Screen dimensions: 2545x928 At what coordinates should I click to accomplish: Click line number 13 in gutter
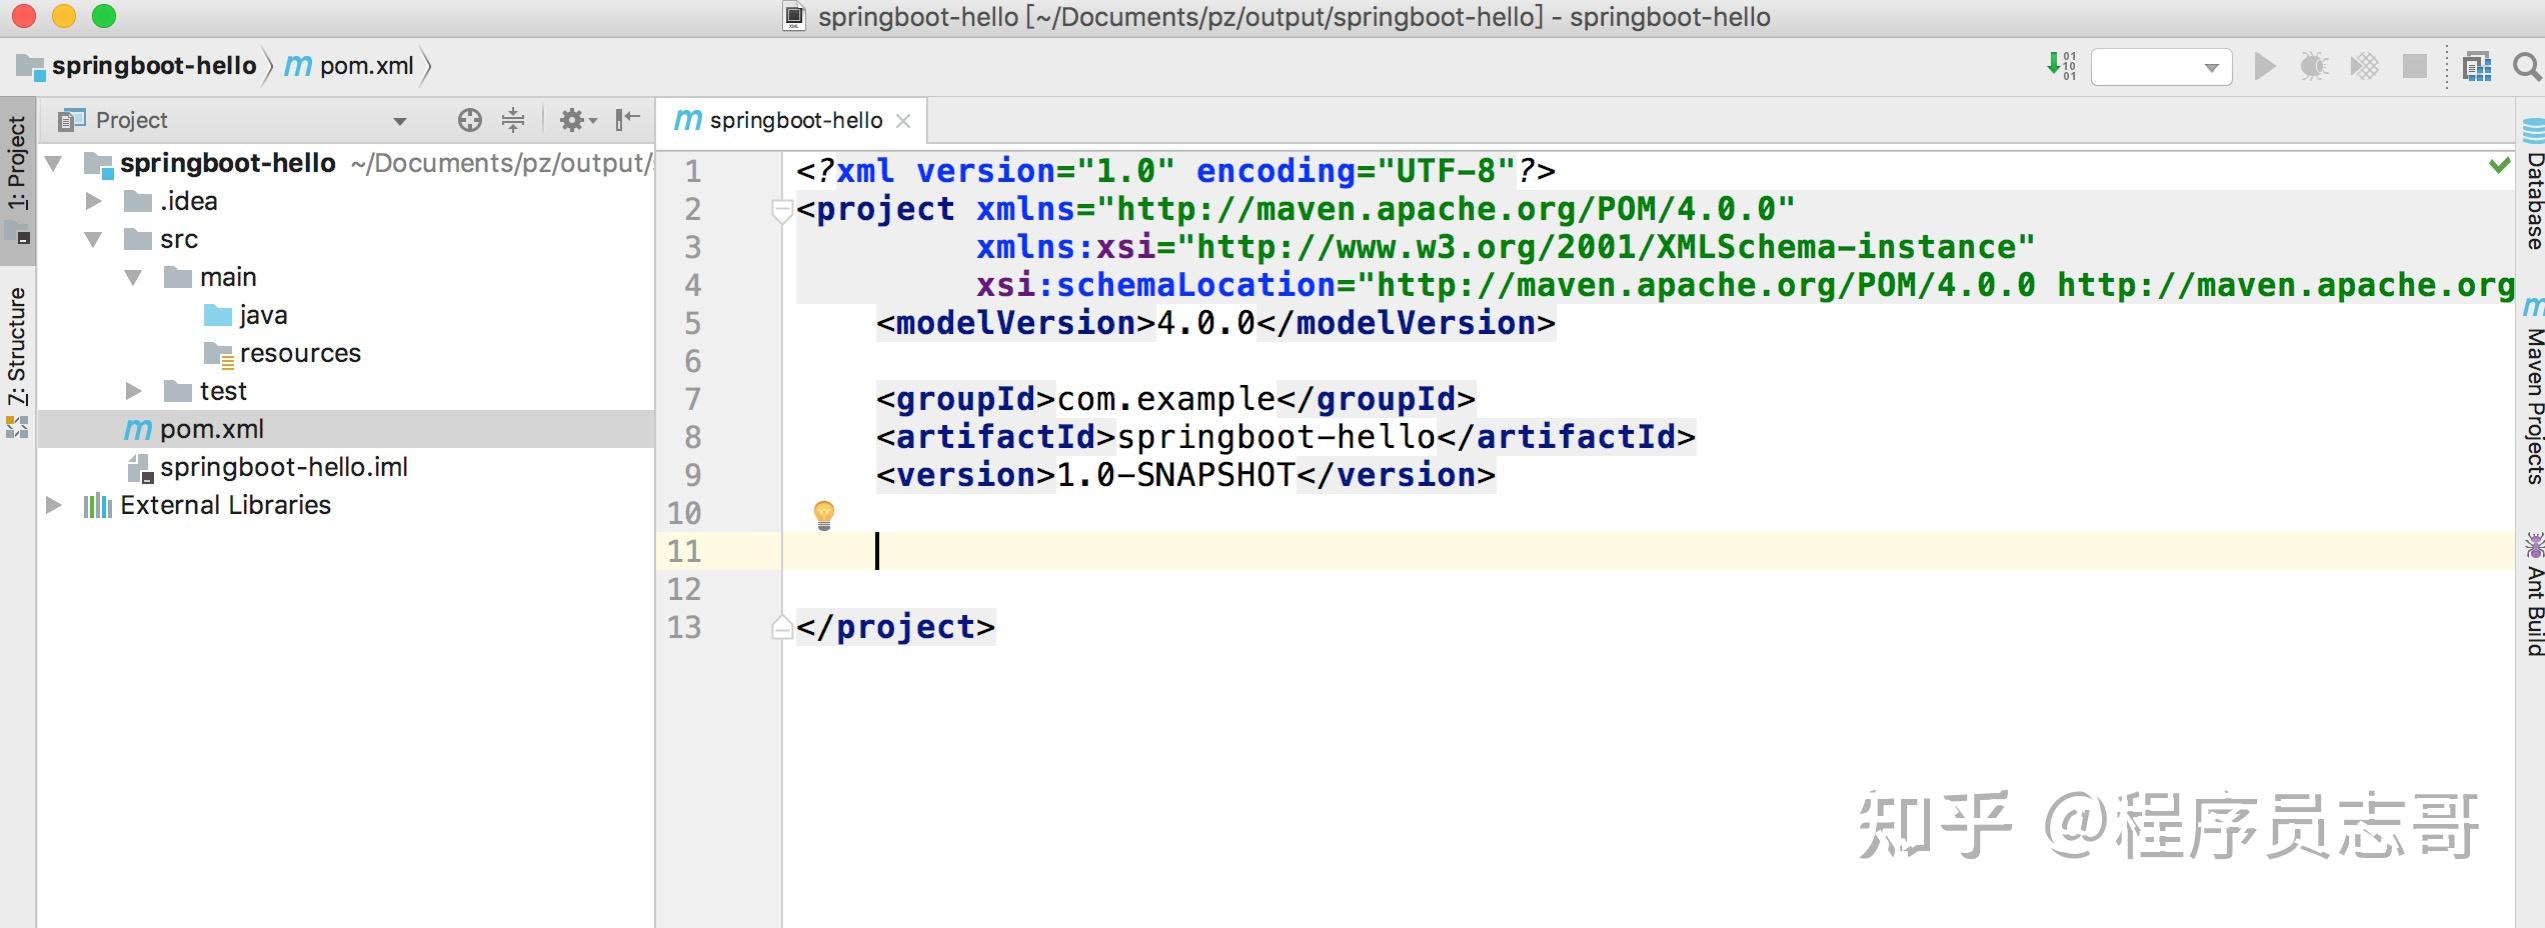point(685,627)
